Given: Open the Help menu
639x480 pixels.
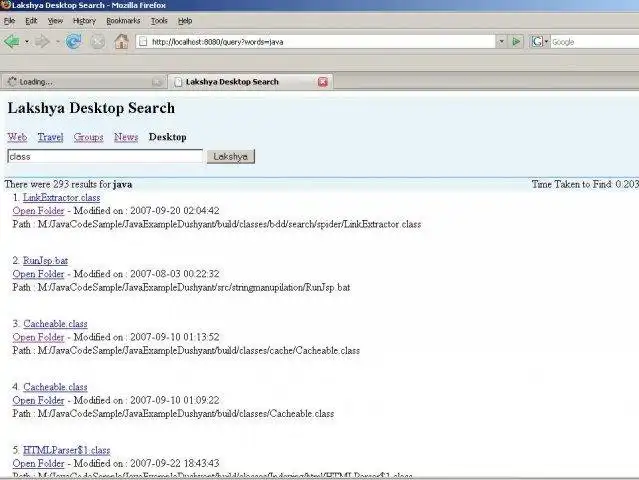Looking at the screenshot, I should pos(185,21).
